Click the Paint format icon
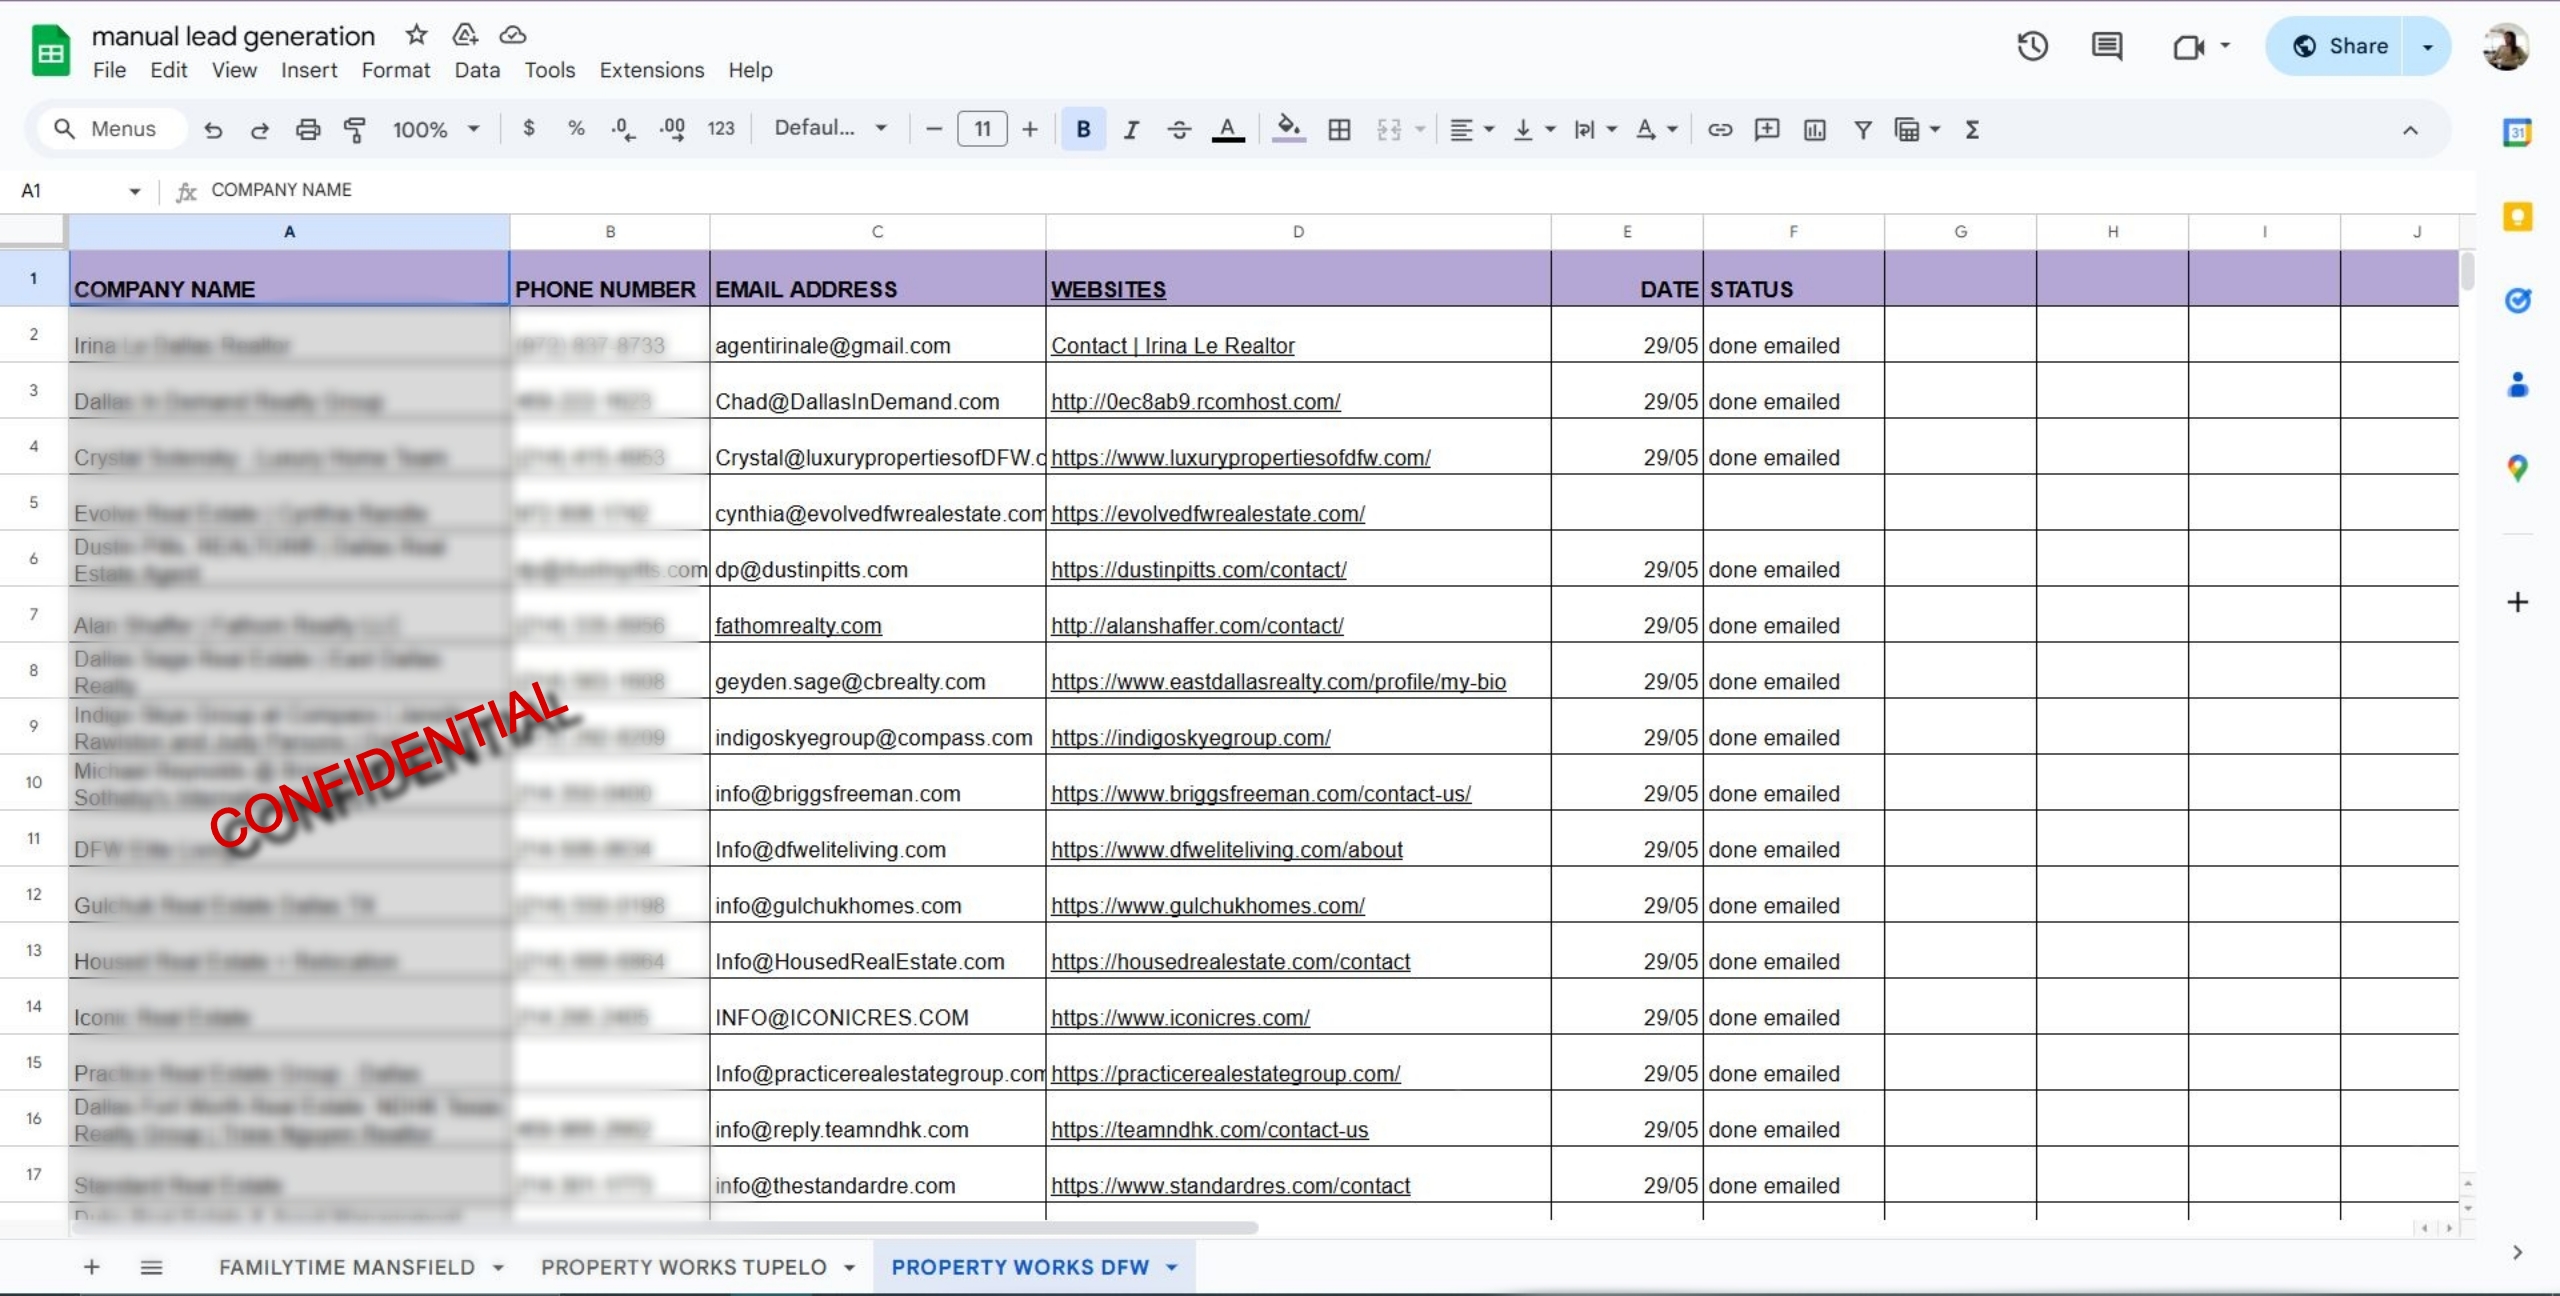2560x1296 pixels. tap(354, 129)
